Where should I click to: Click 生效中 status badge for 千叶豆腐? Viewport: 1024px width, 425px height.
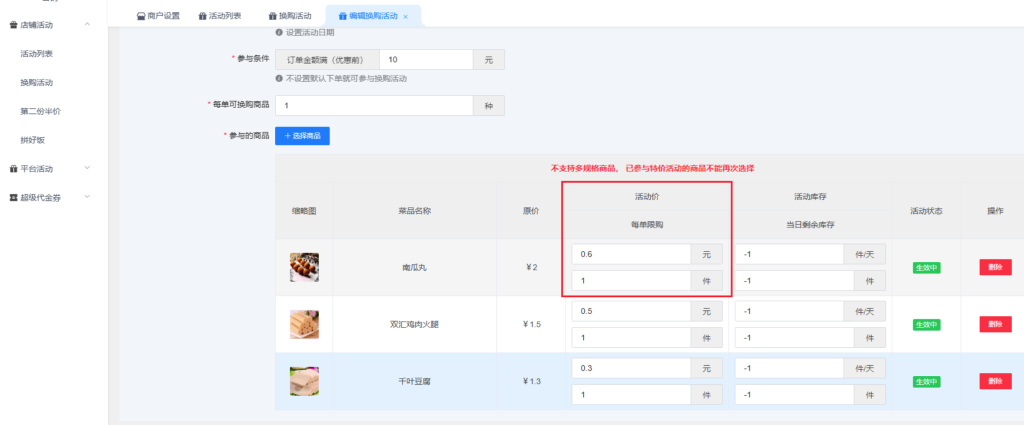click(x=926, y=381)
